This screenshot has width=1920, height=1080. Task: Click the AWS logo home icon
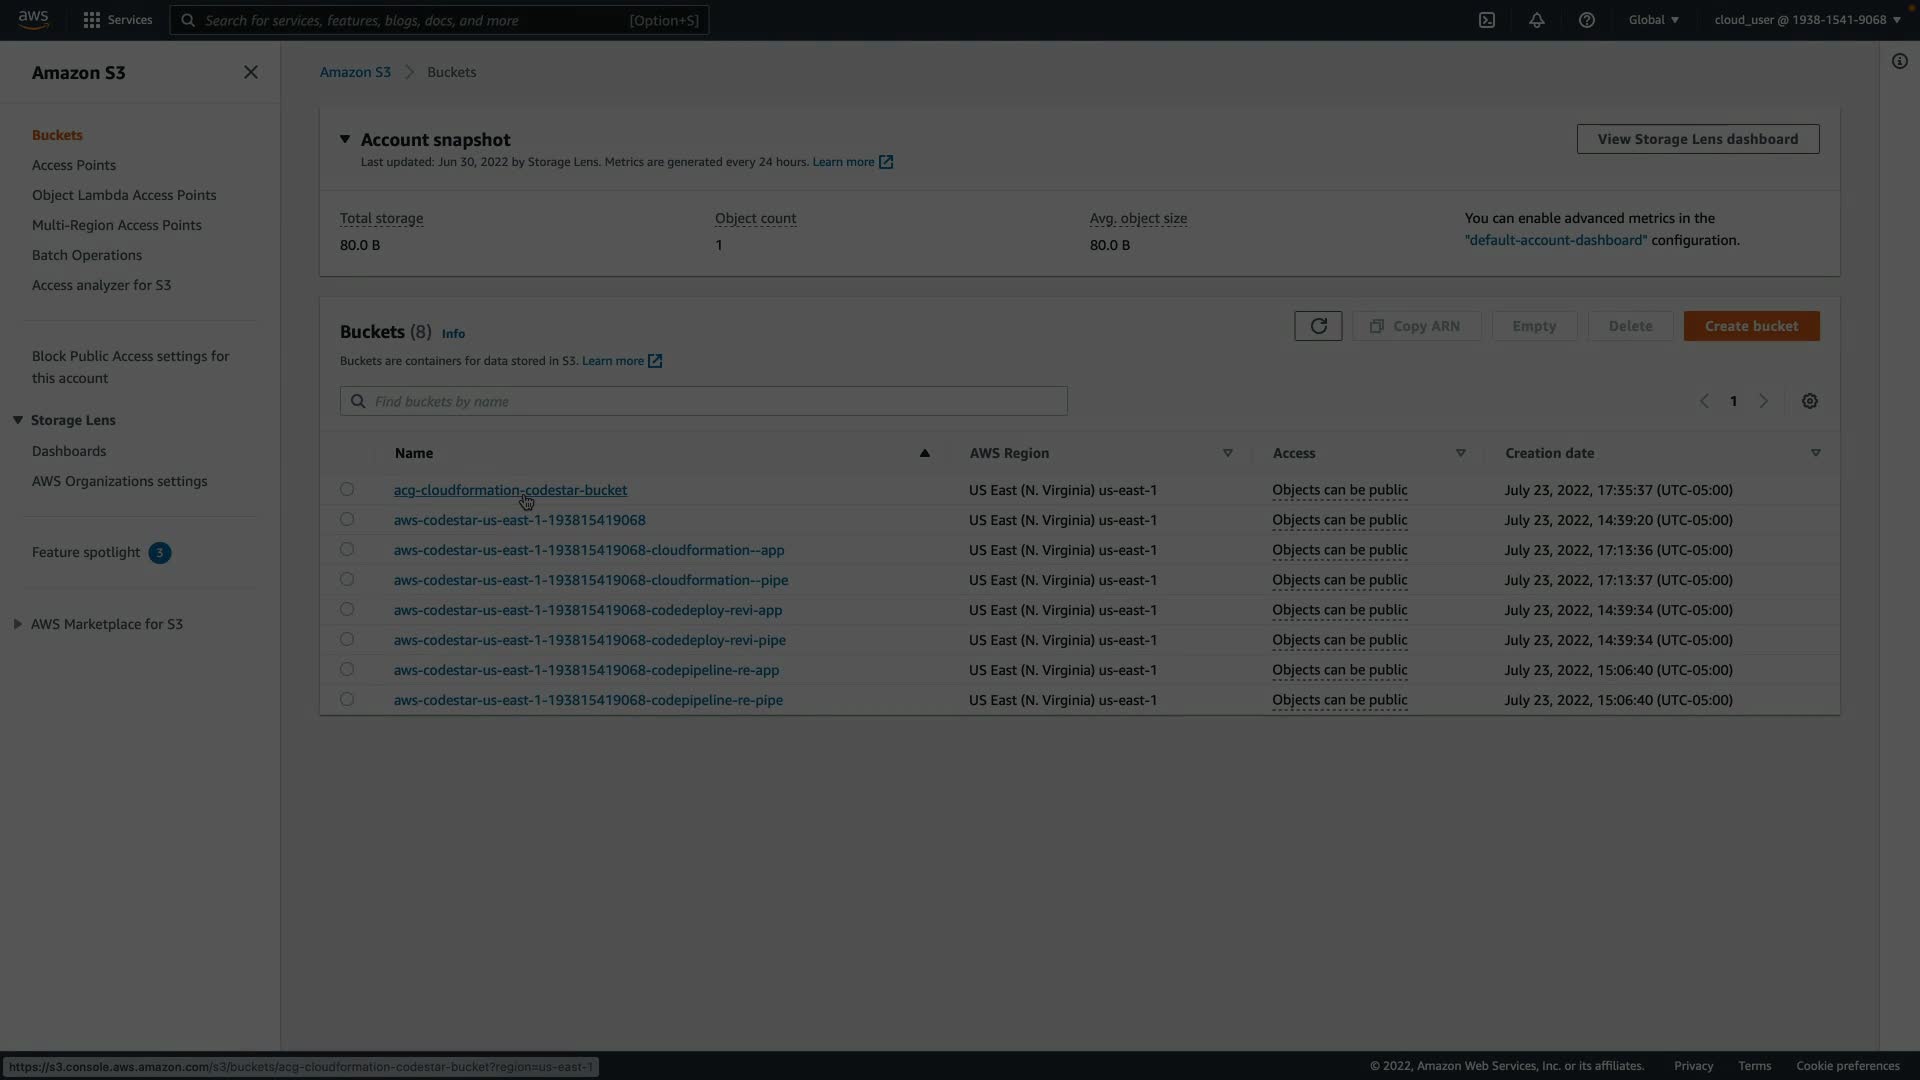pyautogui.click(x=33, y=20)
